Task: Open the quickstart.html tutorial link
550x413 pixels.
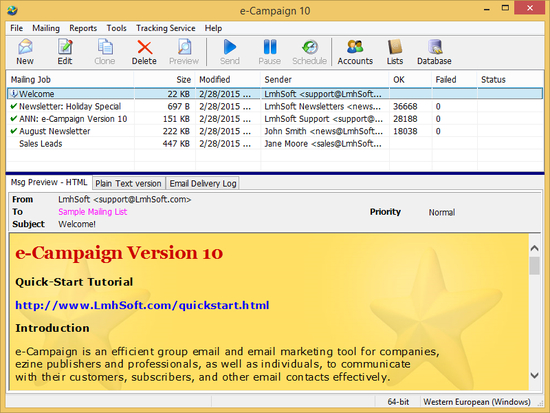Action: click(x=142, y=305)
